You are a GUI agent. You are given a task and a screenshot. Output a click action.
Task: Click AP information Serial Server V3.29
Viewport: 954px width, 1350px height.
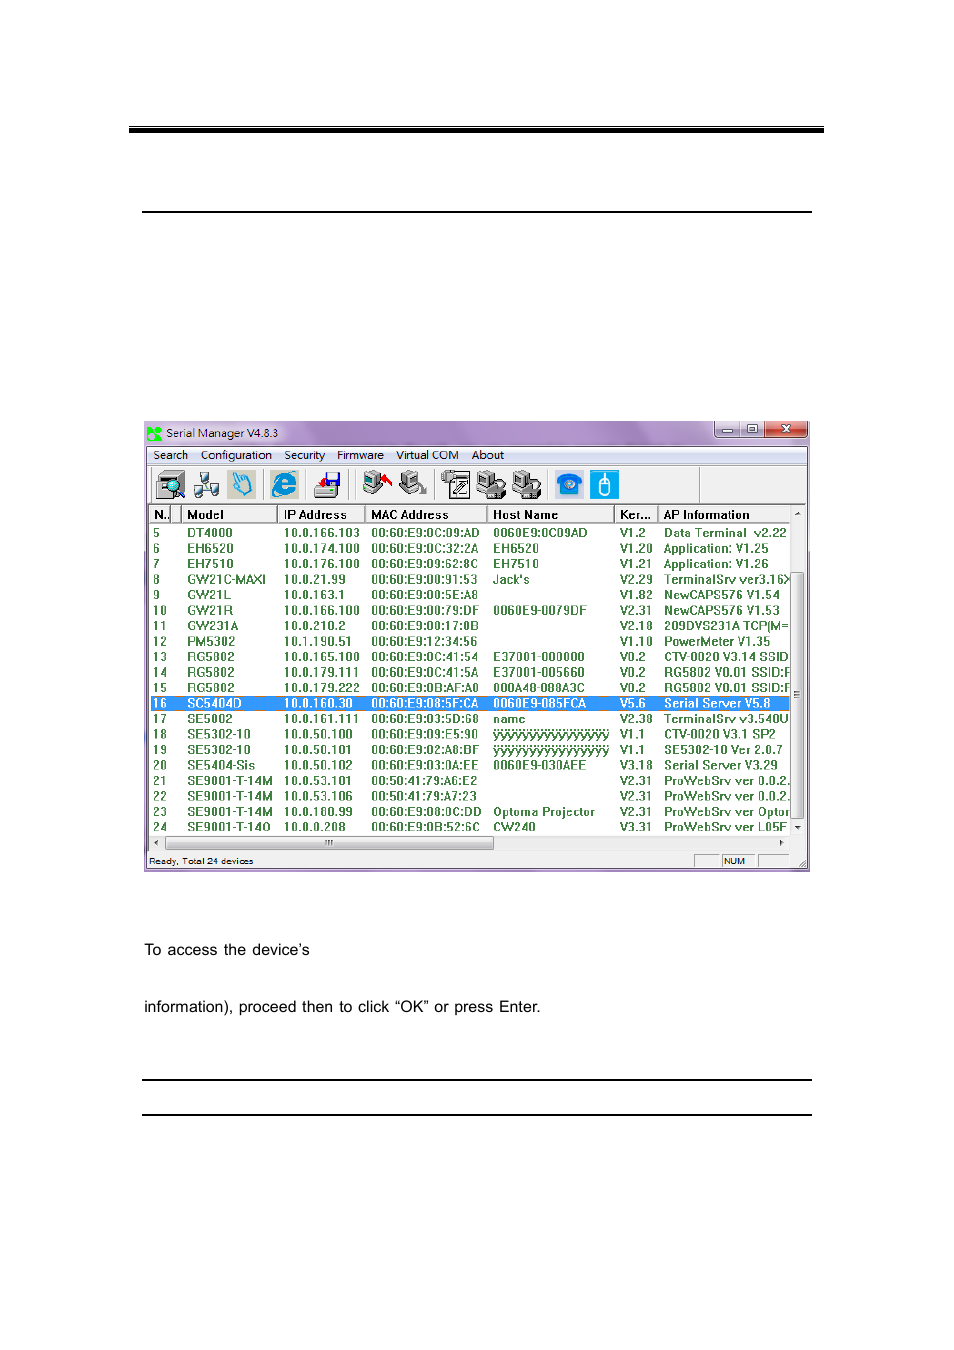point(721,765)
